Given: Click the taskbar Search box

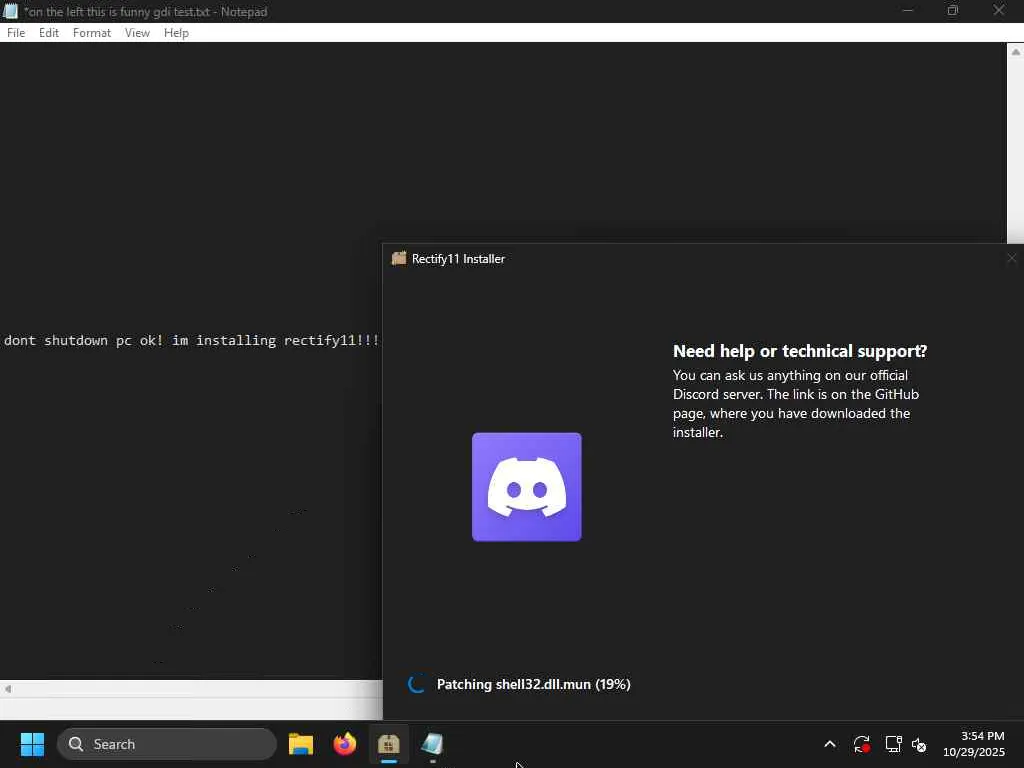Looking at the screenshot, I should 167,744.
